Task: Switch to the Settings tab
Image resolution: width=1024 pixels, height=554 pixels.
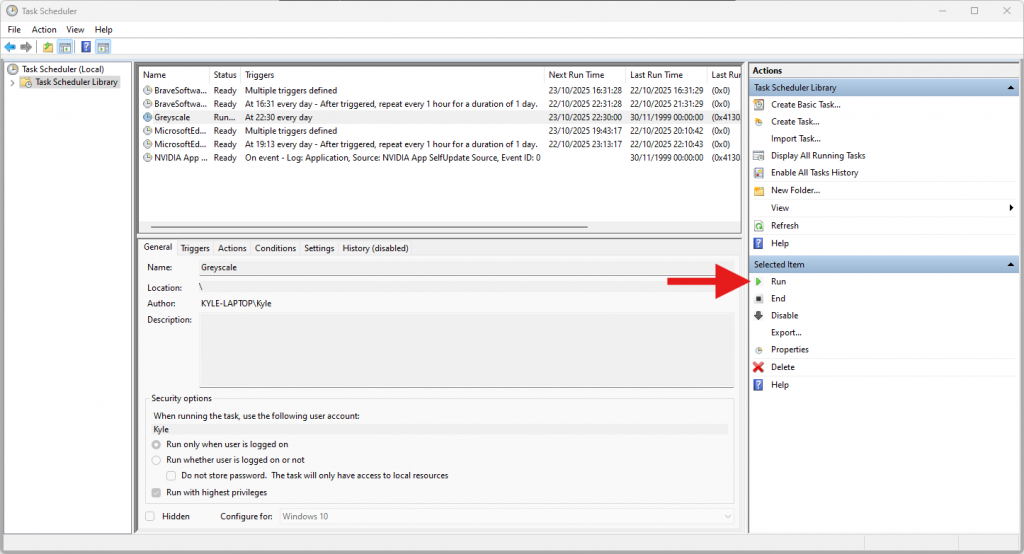Action: click(x=319, y=248)
